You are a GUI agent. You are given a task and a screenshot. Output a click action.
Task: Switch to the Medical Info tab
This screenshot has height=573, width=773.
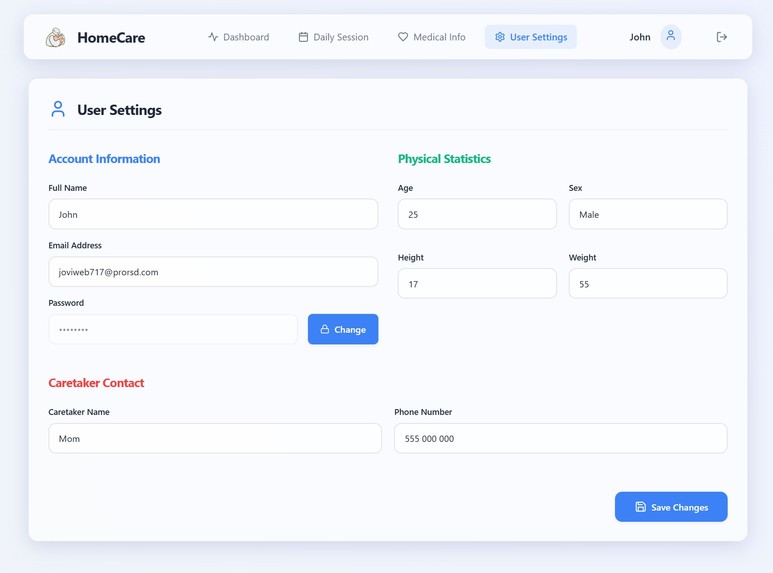tap(431, 37)
